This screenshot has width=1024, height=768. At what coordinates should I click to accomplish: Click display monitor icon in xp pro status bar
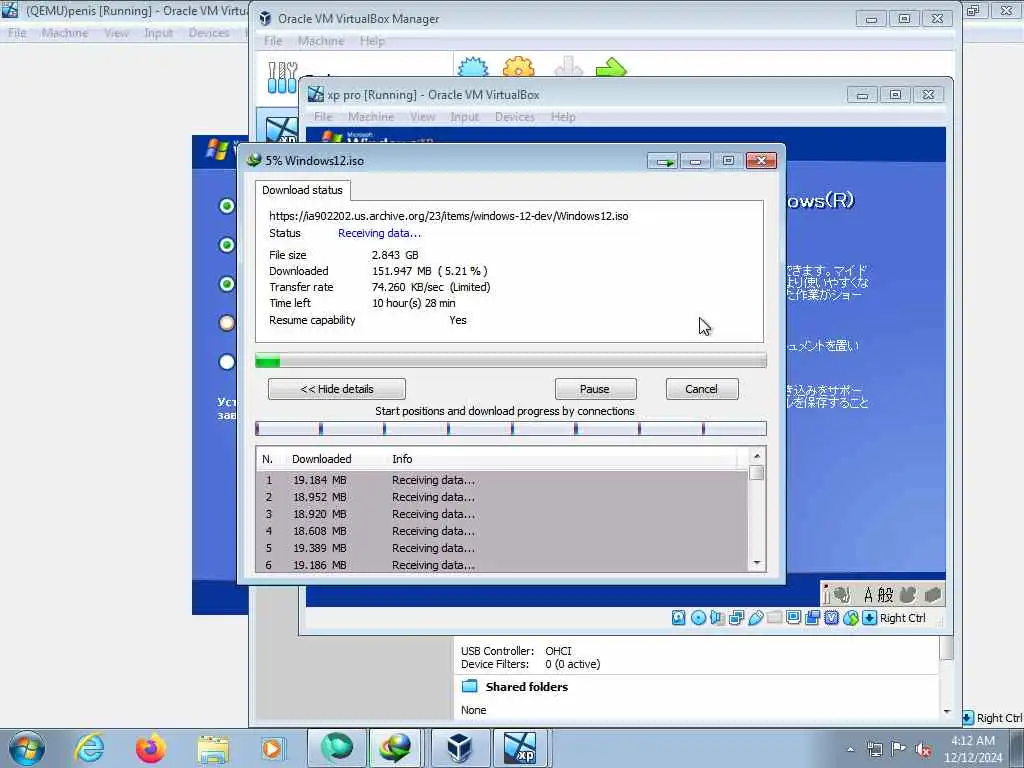[x=793, y=617]
